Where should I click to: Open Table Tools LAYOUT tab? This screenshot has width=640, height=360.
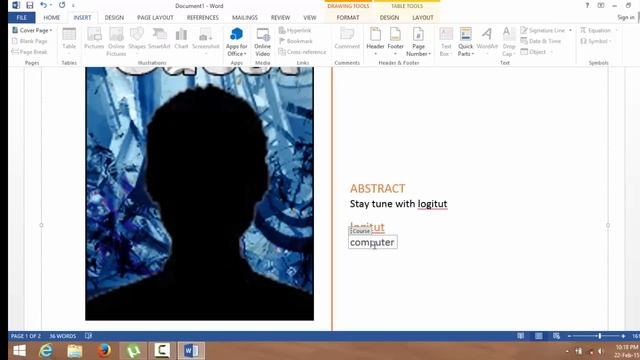[422, 18]
